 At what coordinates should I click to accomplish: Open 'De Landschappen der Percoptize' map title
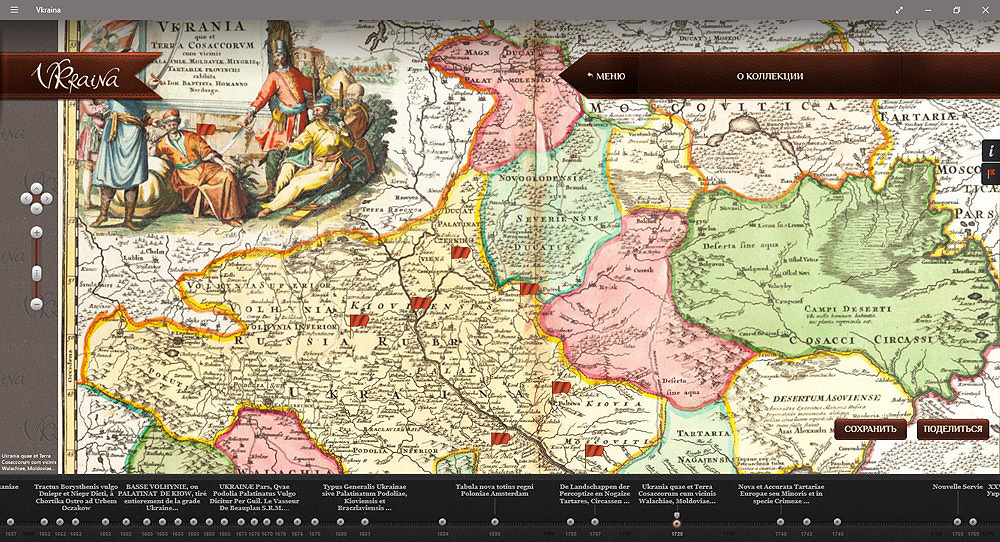(x=594, y=494)
